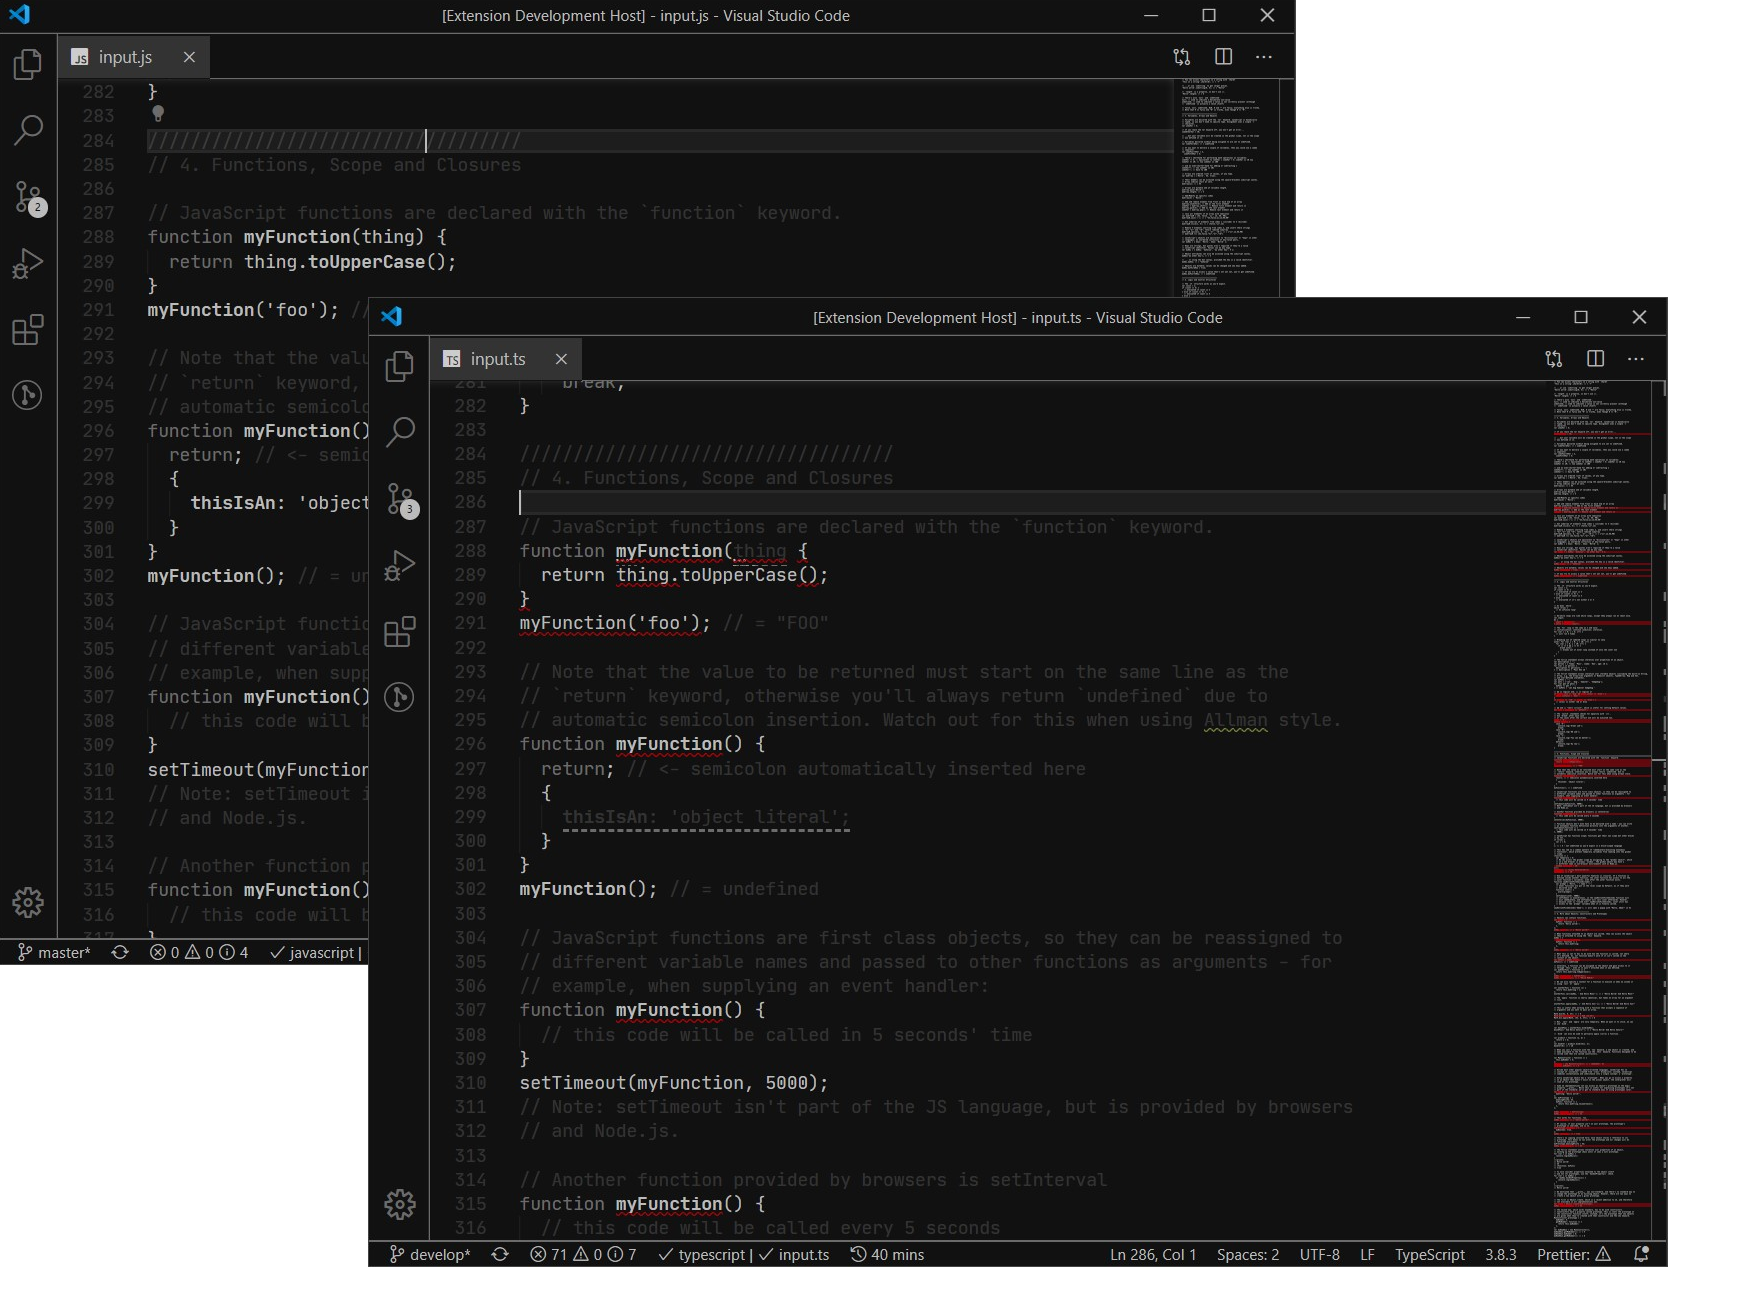Click Open Changes icon in input.ts window
1751x1312 pixels.
point(1553,359)
